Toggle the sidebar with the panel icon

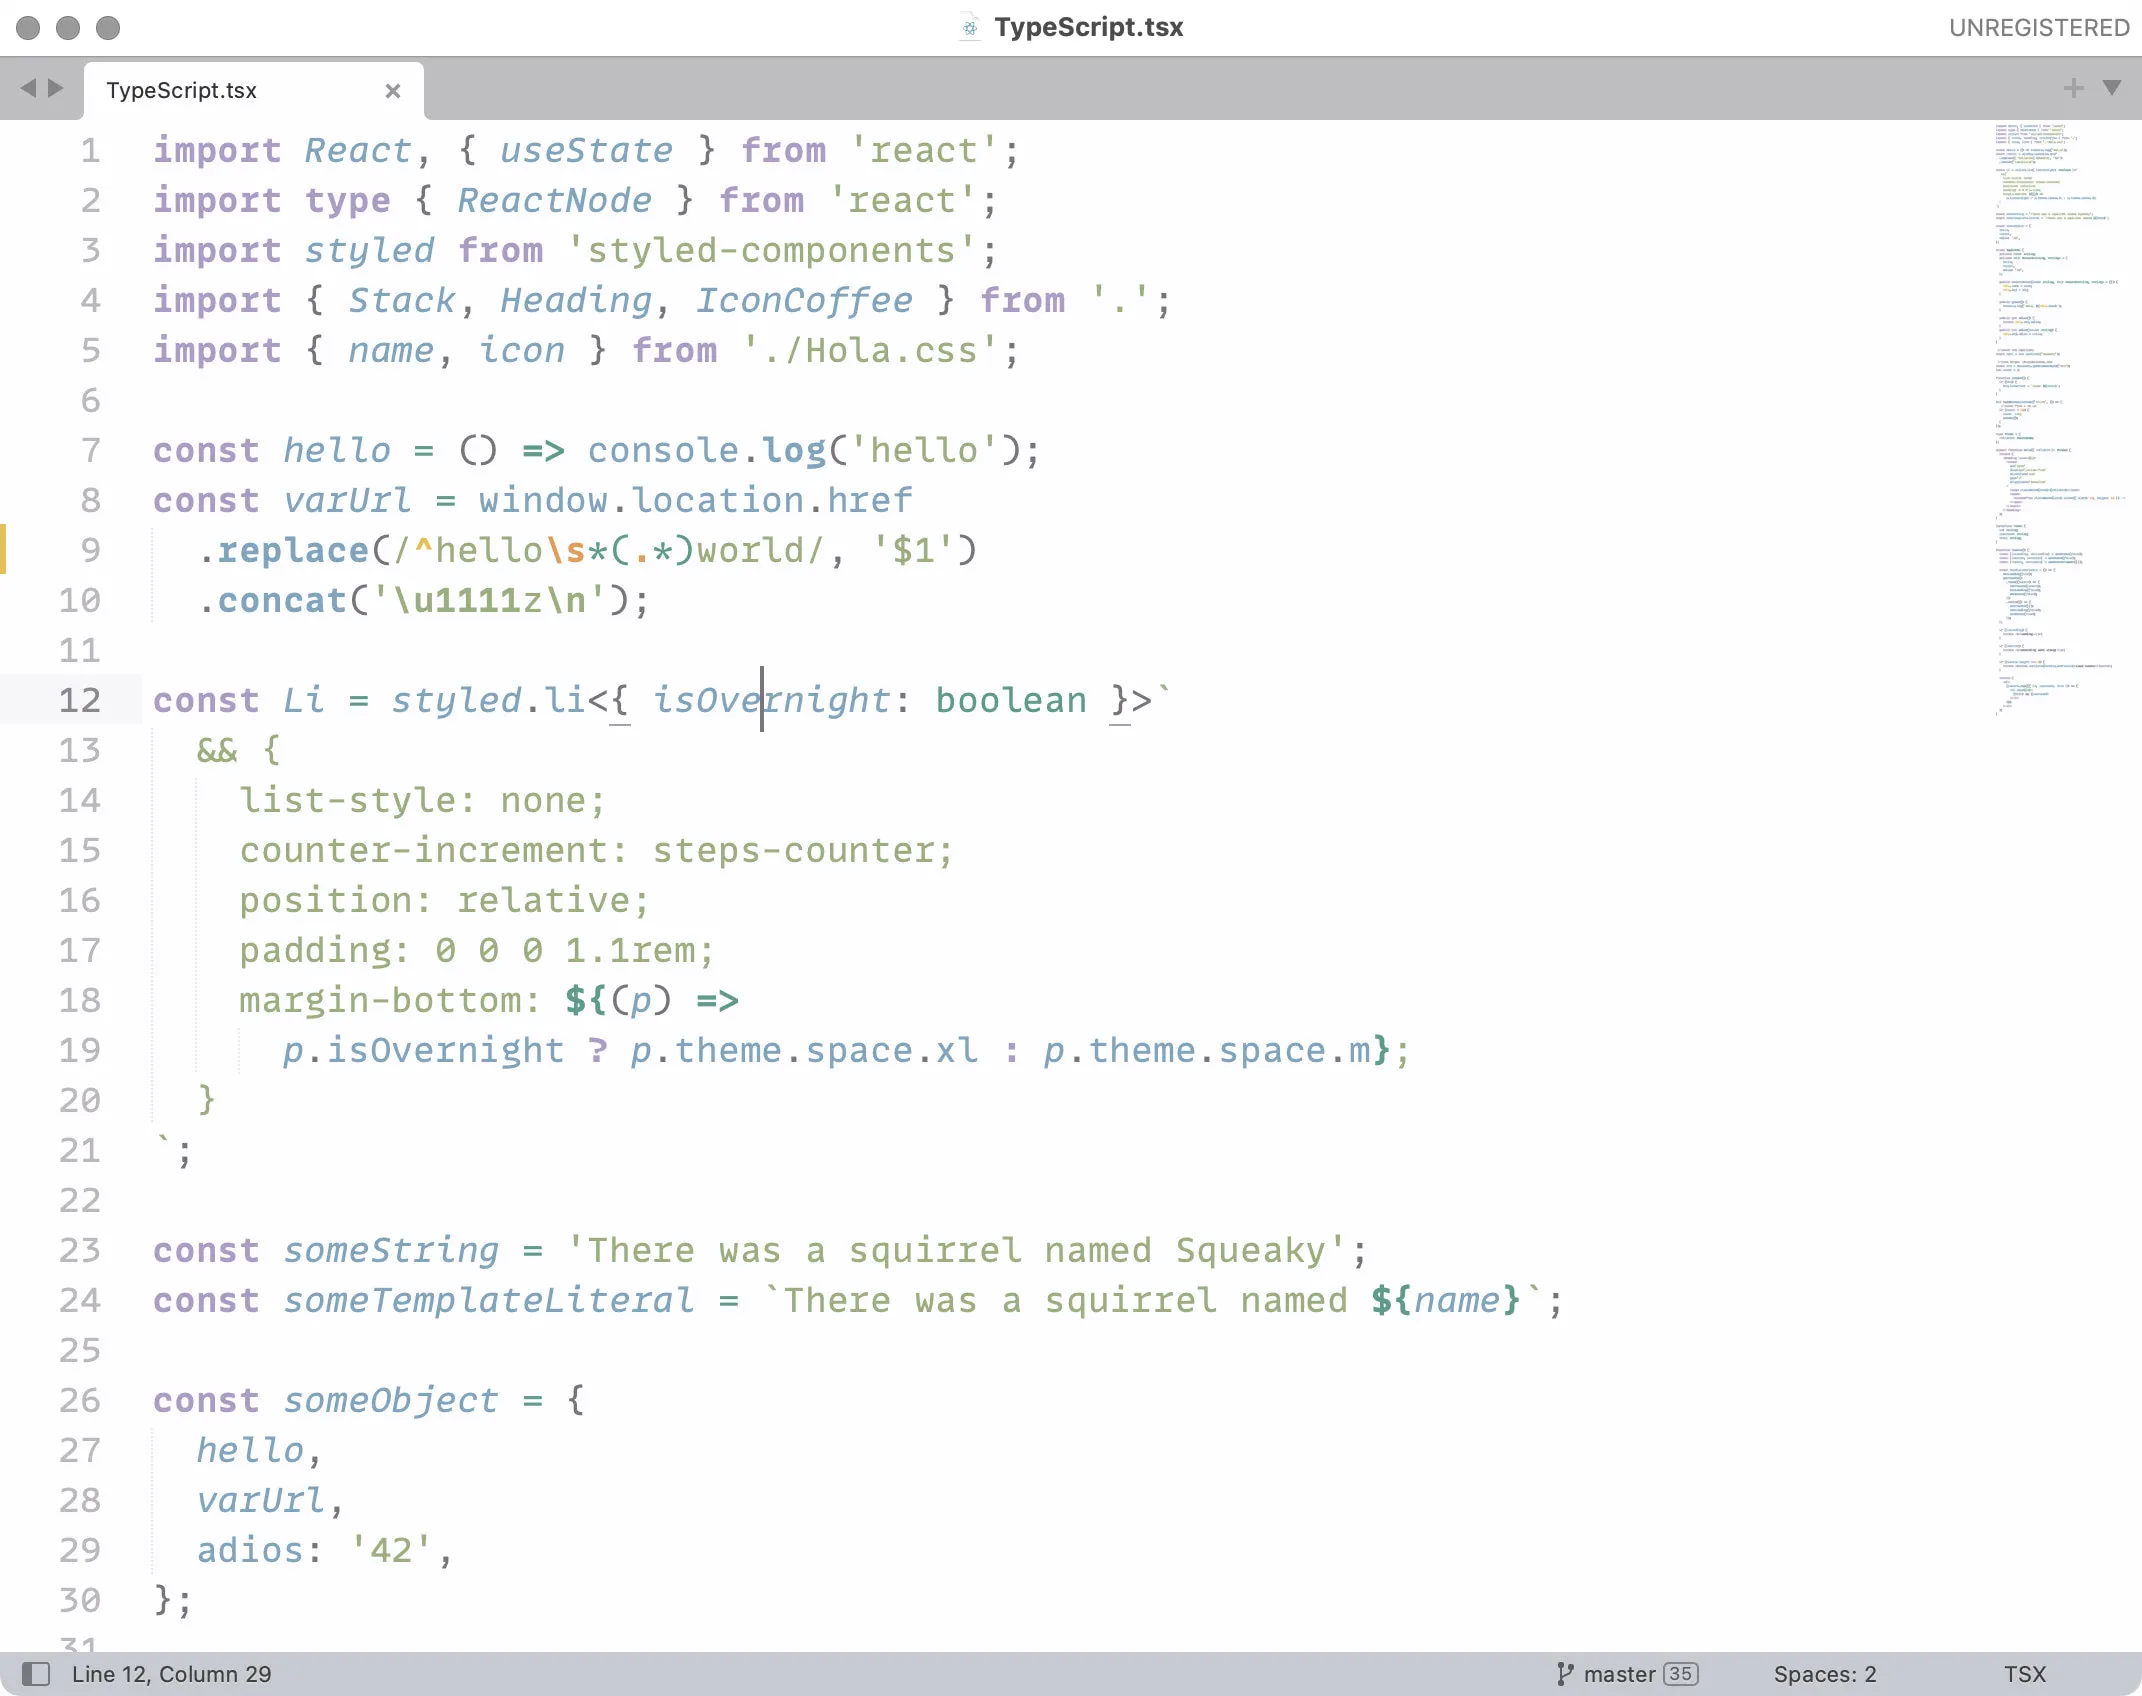(38, 1673)
